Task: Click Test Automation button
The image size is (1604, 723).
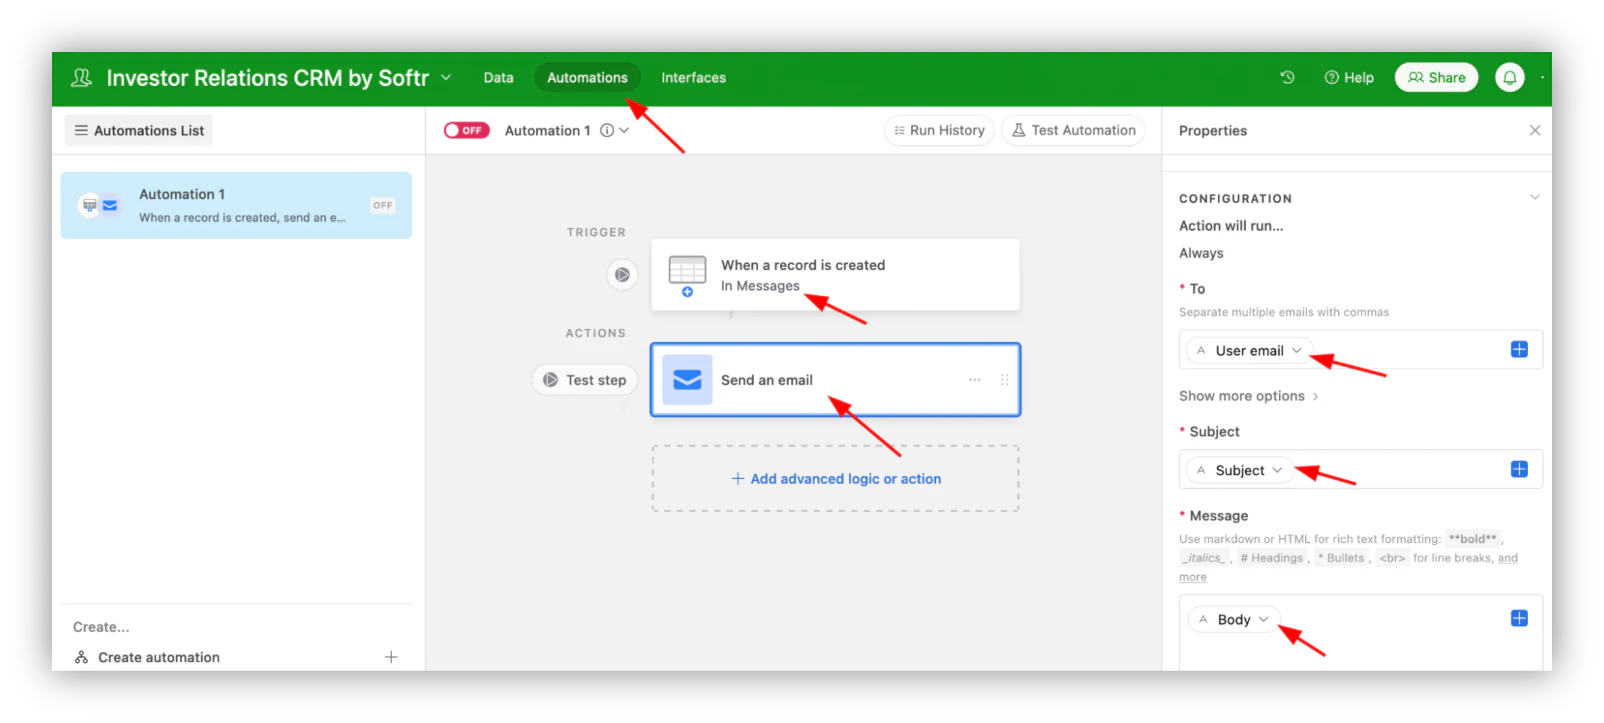Action: click(x=1073, y=130)
